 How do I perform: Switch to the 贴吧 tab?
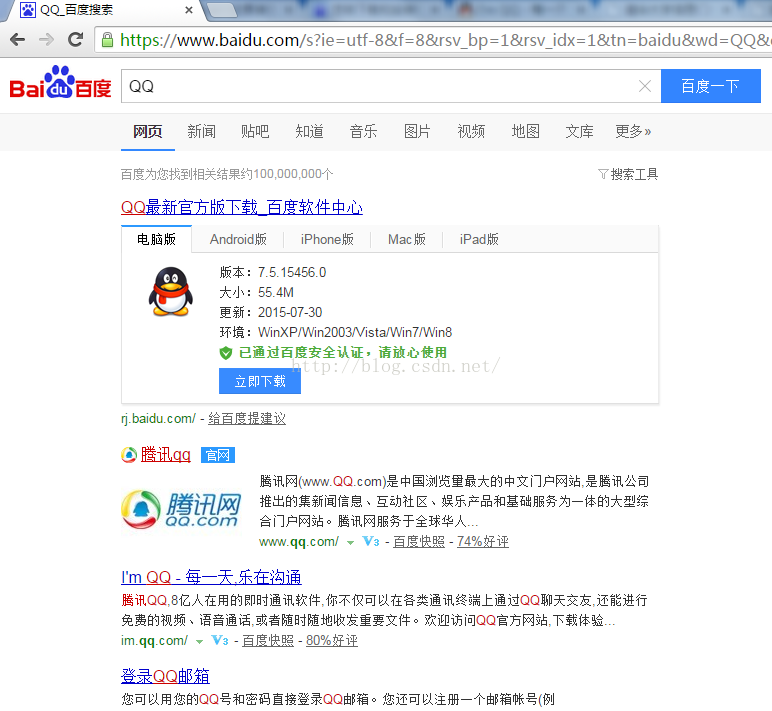[x=255, y=131]
